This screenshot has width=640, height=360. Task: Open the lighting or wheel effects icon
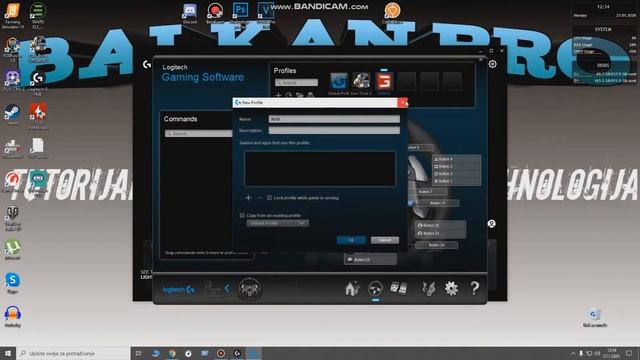pyautogui.click(x=428, y=289)
